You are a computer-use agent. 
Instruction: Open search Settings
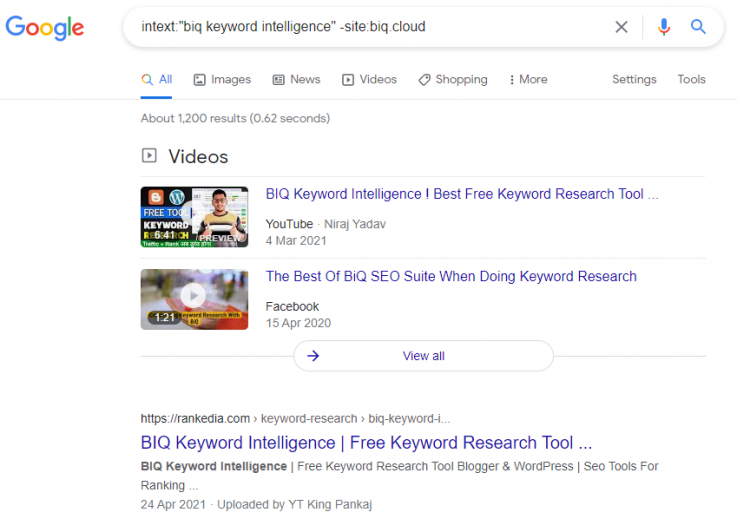(634, 79)
